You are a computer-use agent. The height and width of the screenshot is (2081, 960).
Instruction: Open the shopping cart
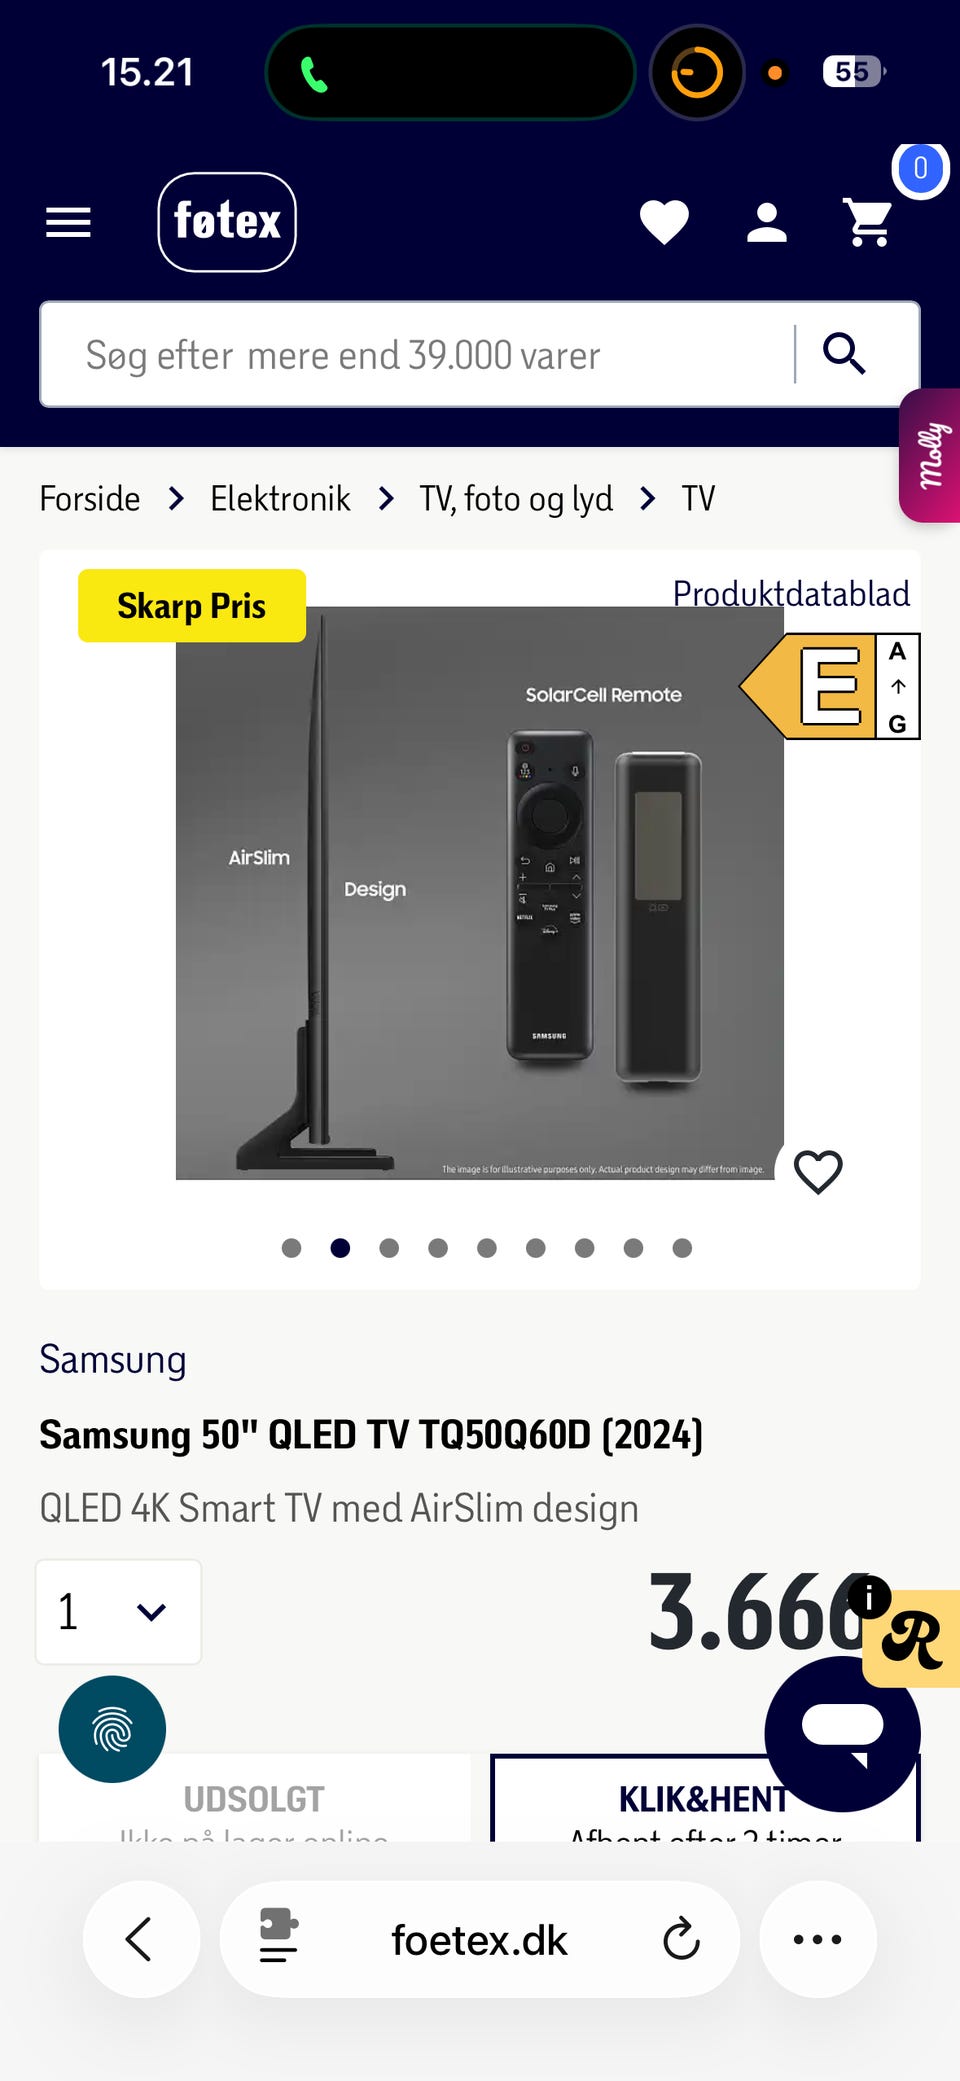tap(869, 222)
